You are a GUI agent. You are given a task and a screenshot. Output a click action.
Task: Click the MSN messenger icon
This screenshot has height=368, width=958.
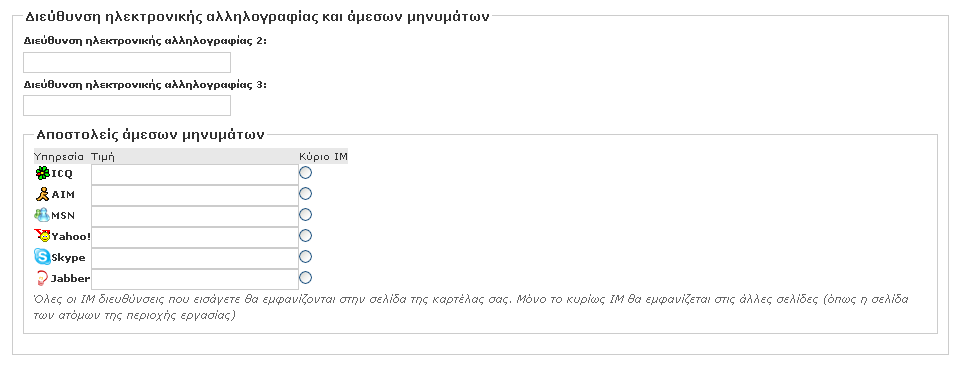click(42, 215)
